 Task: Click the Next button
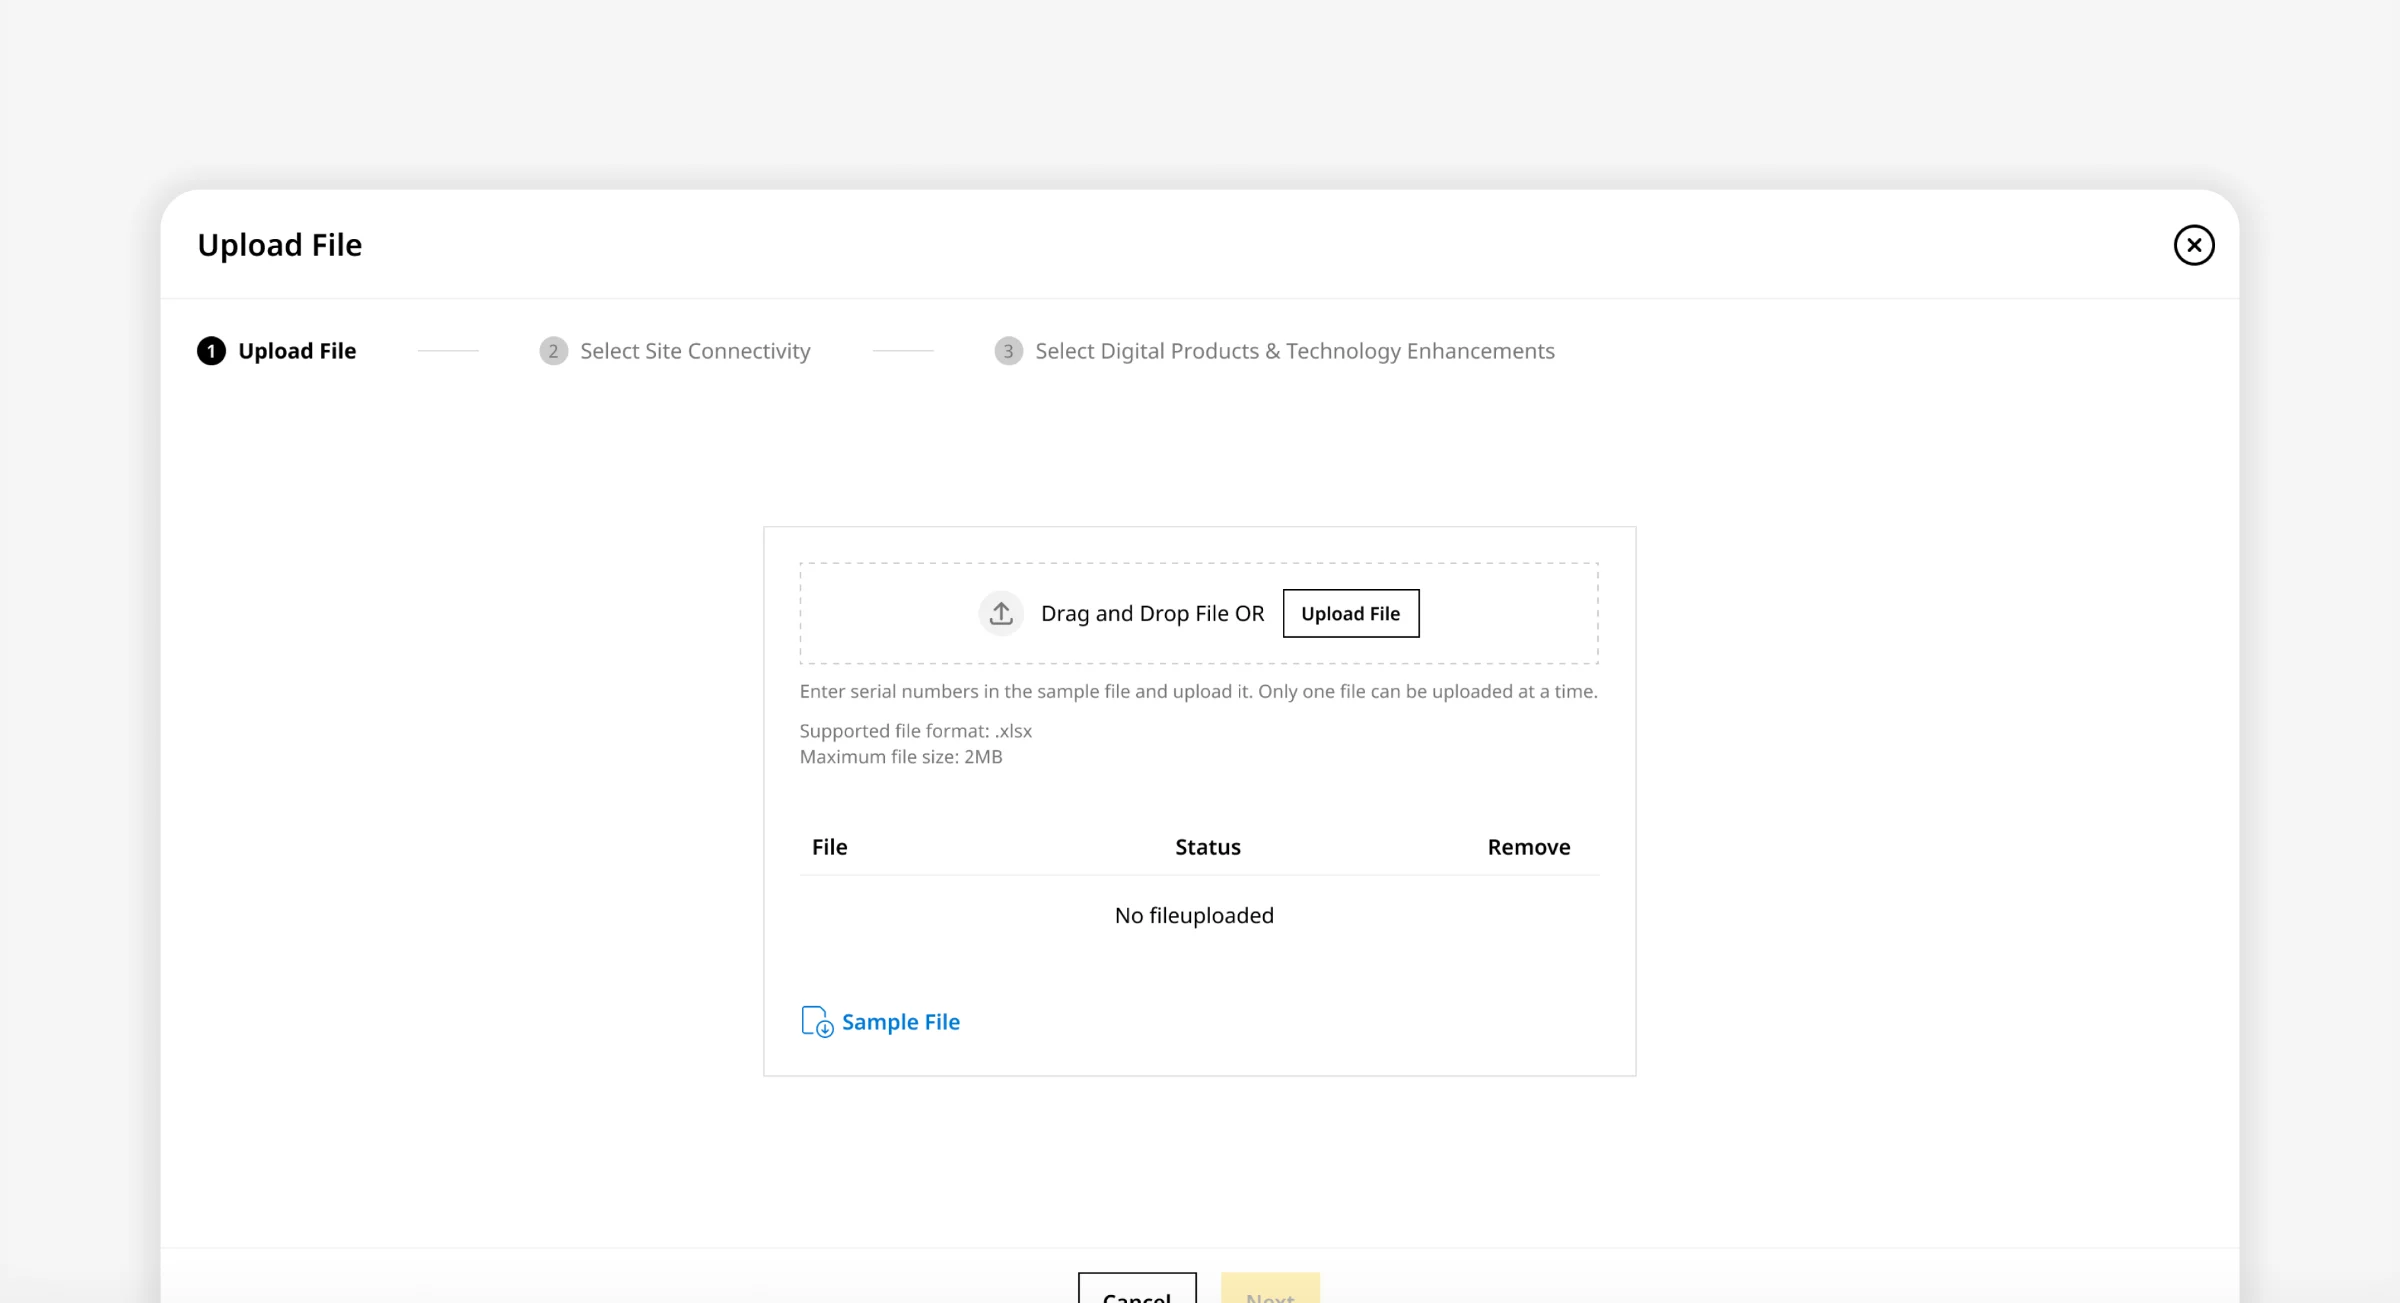coord(1270,1289)
